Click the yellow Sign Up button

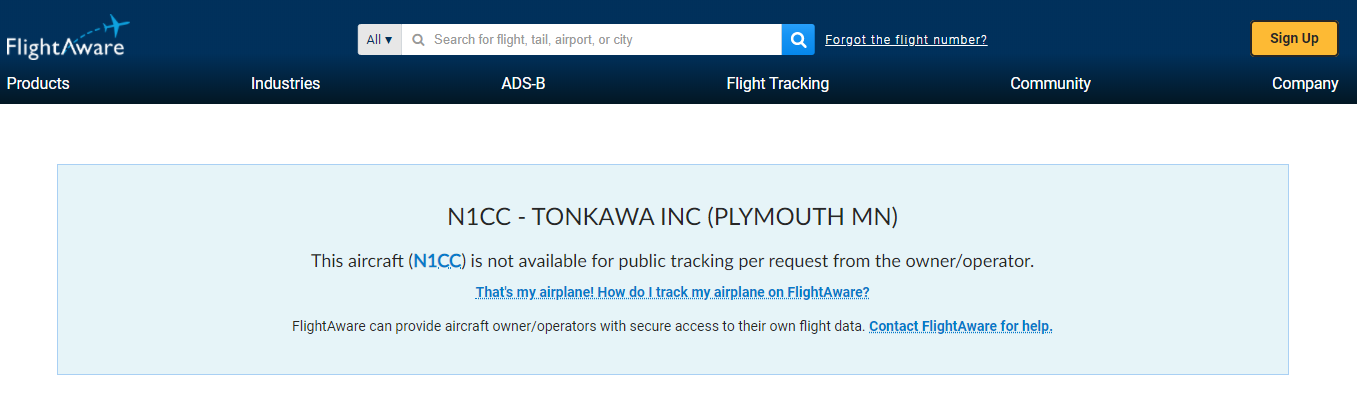tap(1294, 39)
